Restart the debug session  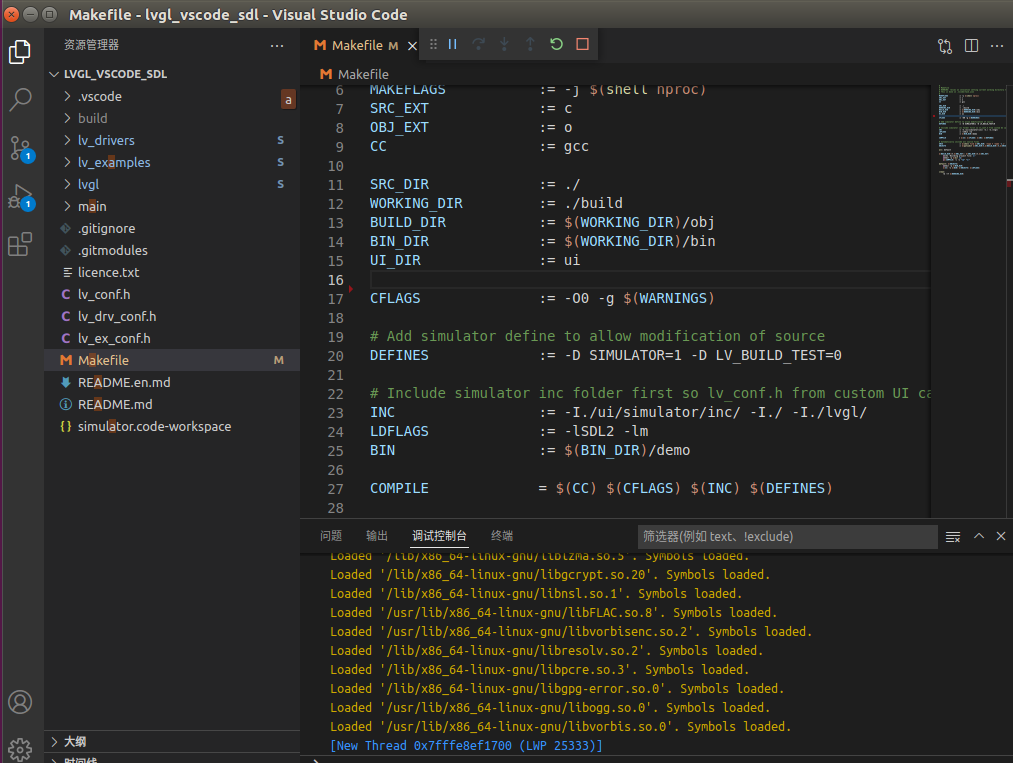click(x=556, y=44)
